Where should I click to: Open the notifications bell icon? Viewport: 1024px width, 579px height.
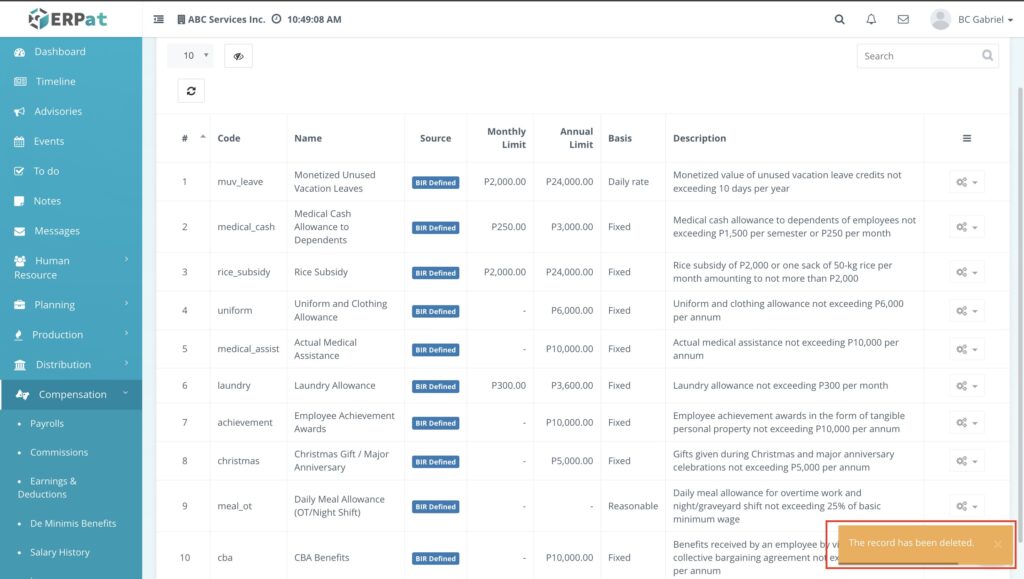pyautogui.click(x=871, y=19)
